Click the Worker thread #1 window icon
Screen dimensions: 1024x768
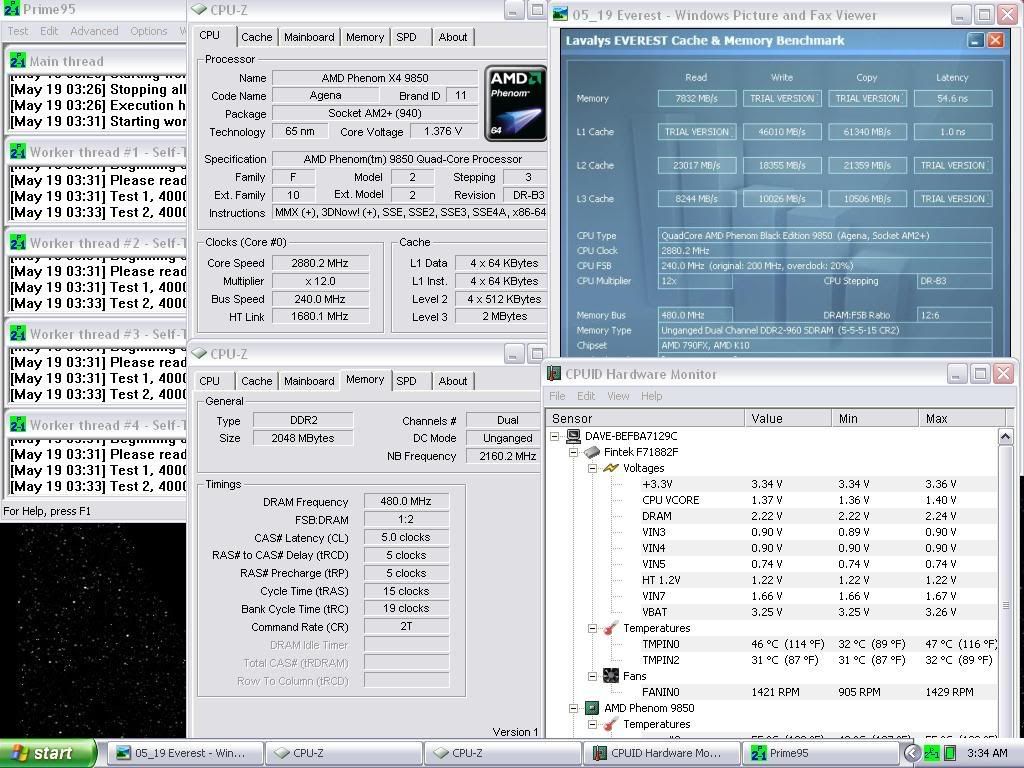(18, 152)
